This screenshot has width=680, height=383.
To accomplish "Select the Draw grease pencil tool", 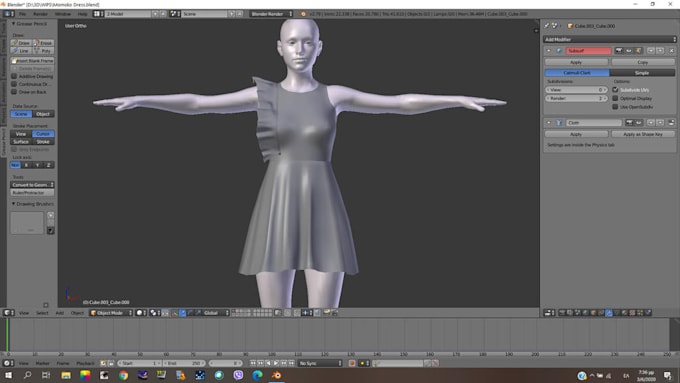I will [21, 43].
